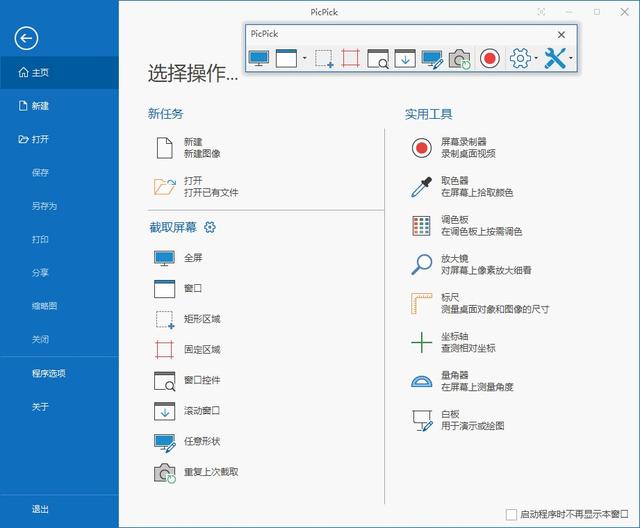Click the 固定区域 red frame icon
Viewport: 640px width, 528px height.
click(x=164, y=350)
